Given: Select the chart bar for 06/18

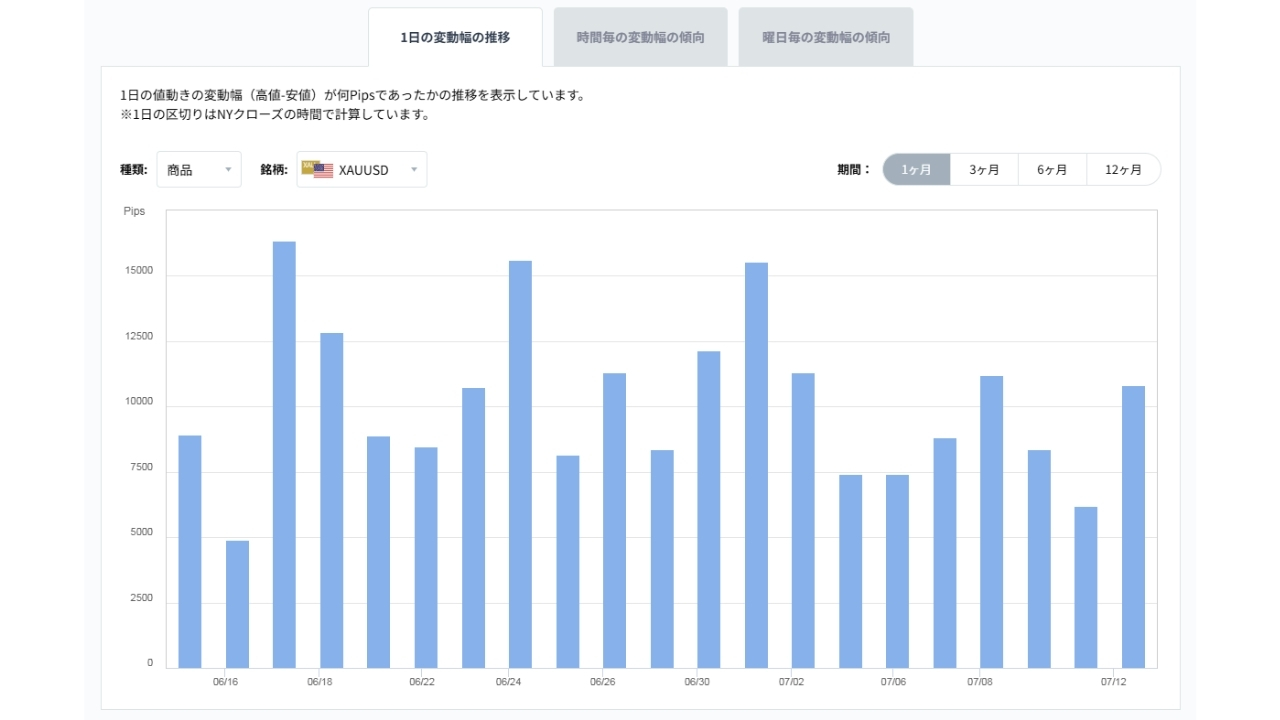Looking at the screenshot, I should [332, 500].
